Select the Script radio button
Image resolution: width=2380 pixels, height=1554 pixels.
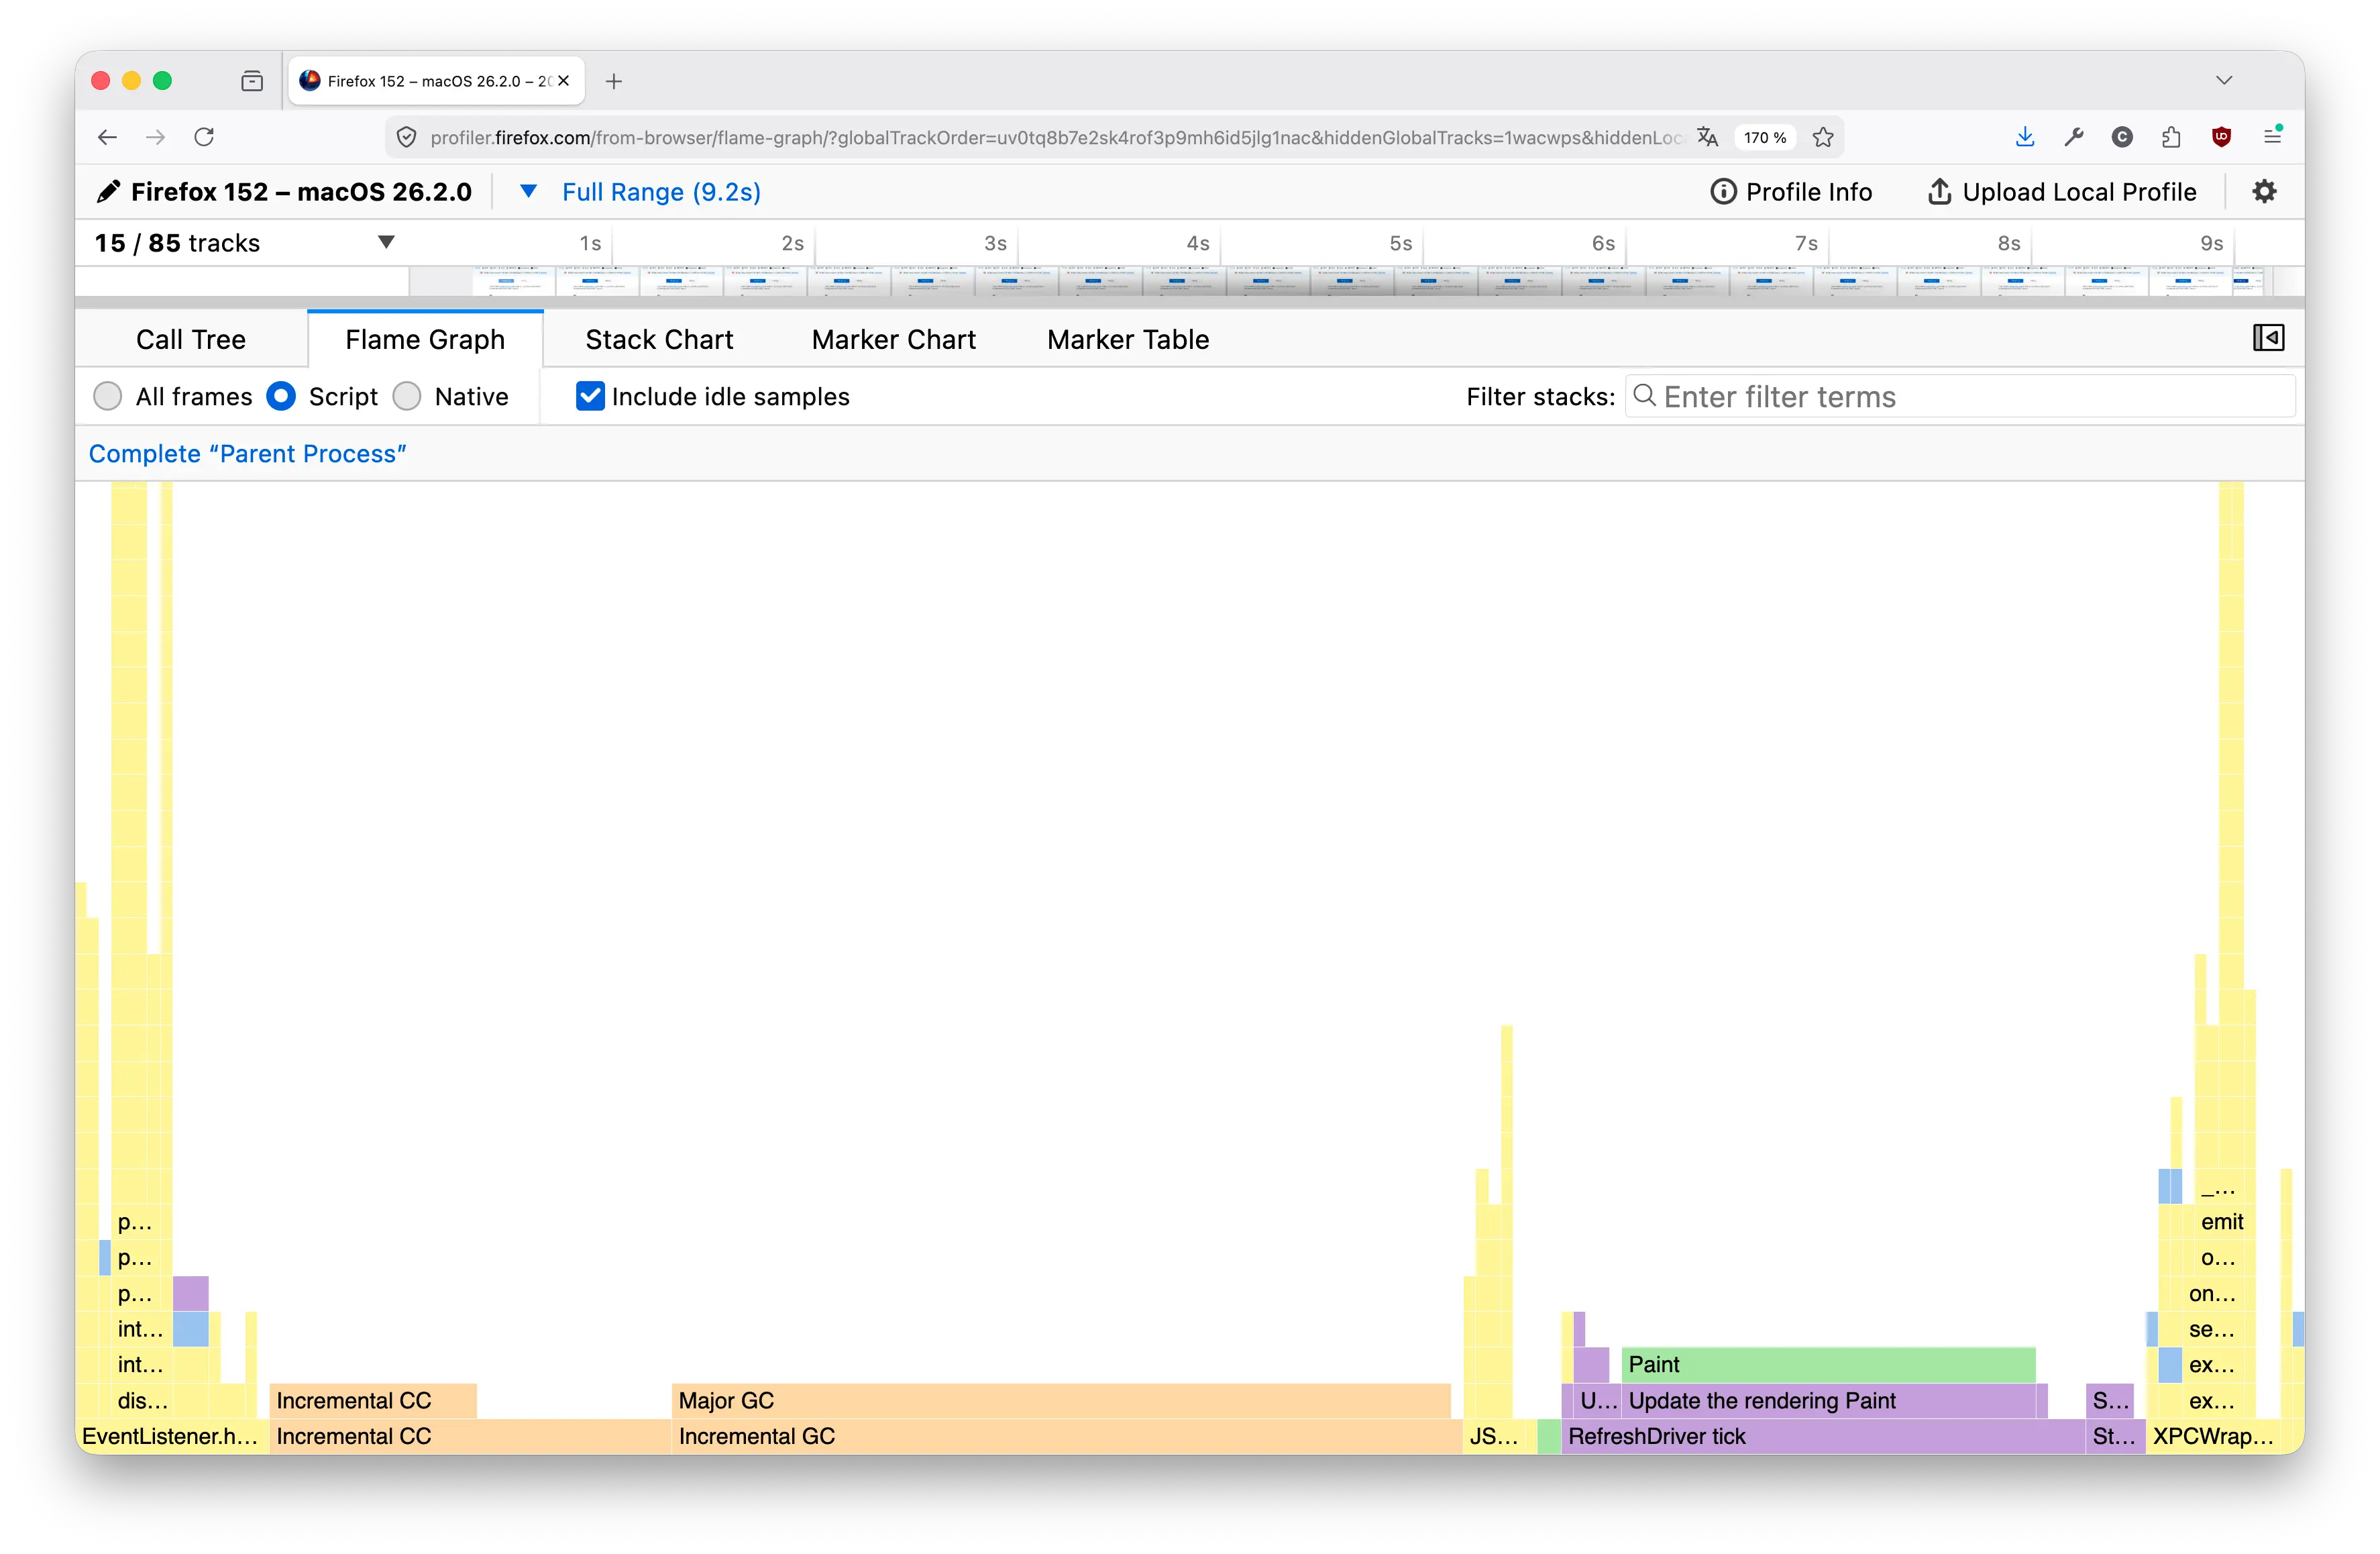281,396
